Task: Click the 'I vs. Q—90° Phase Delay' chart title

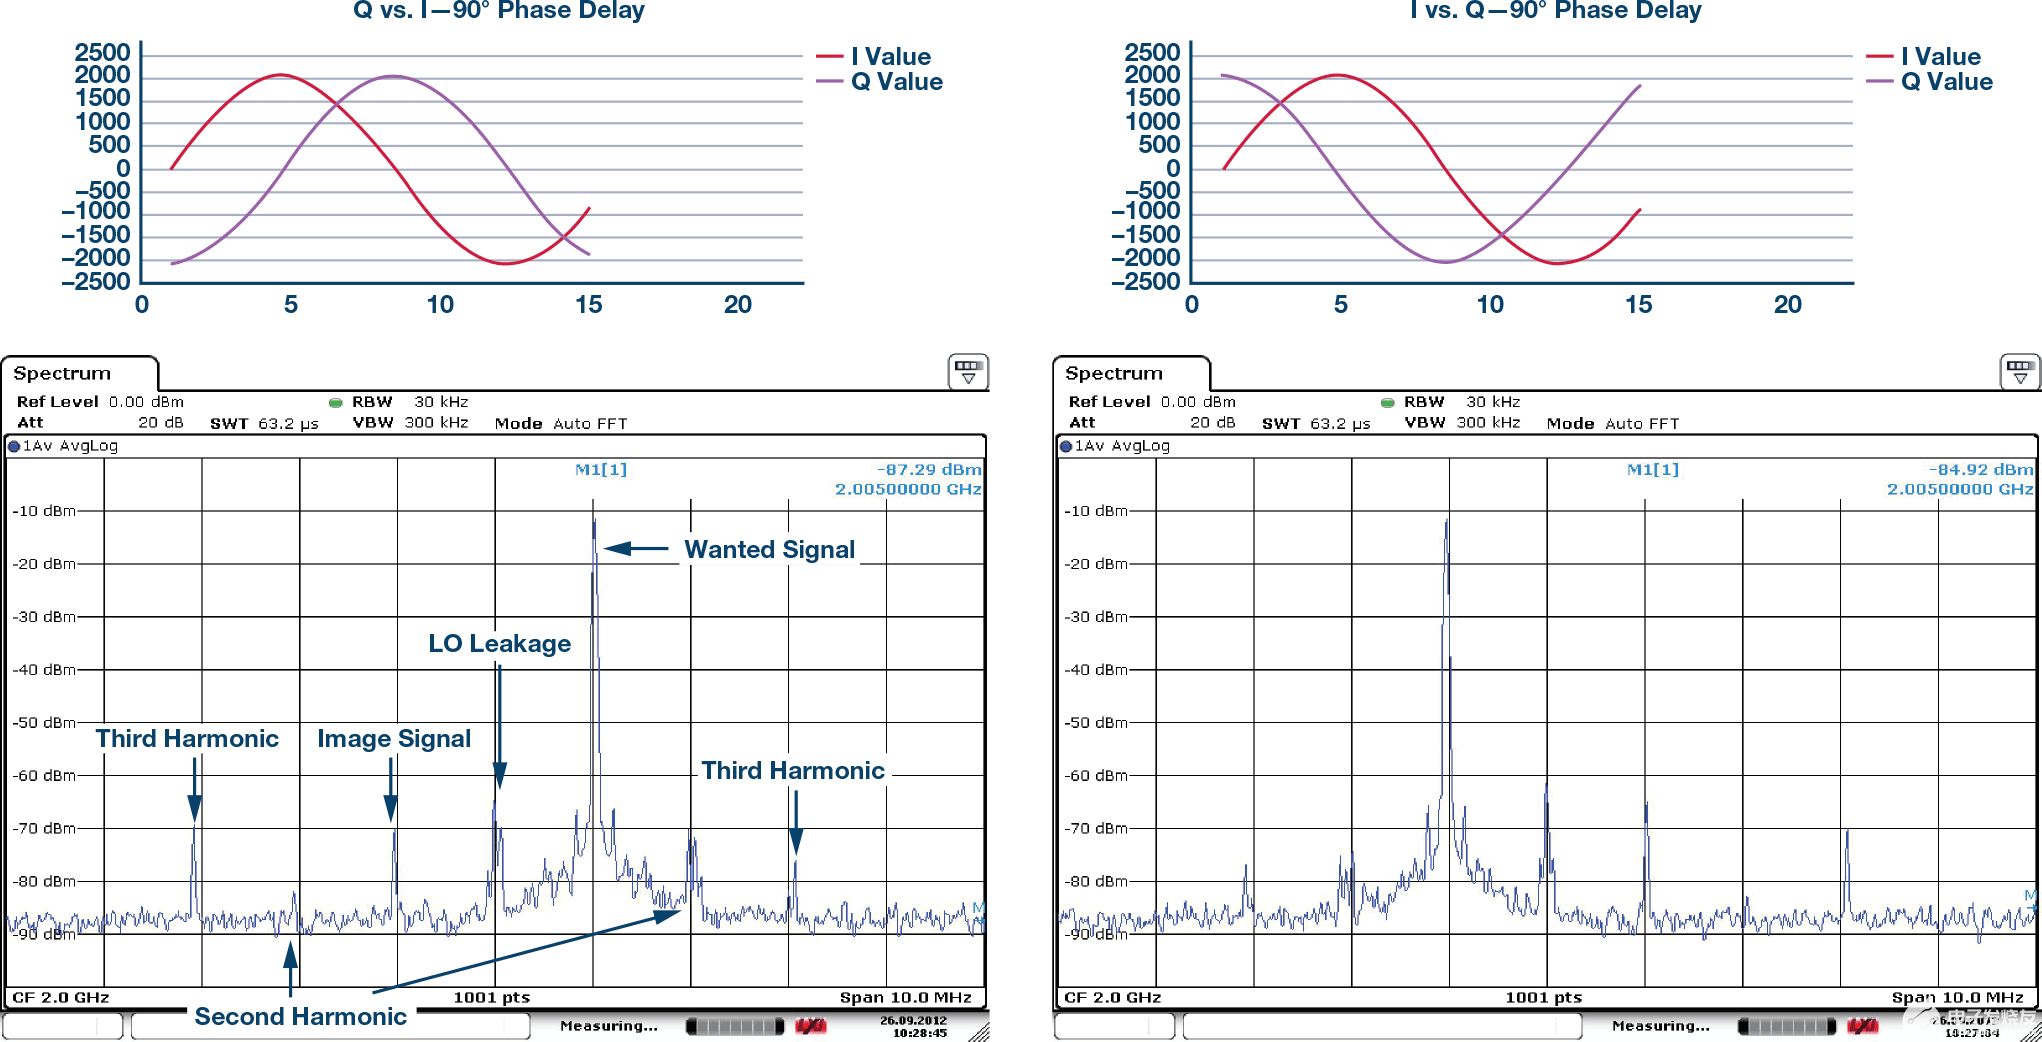Action: point(1555,11)
